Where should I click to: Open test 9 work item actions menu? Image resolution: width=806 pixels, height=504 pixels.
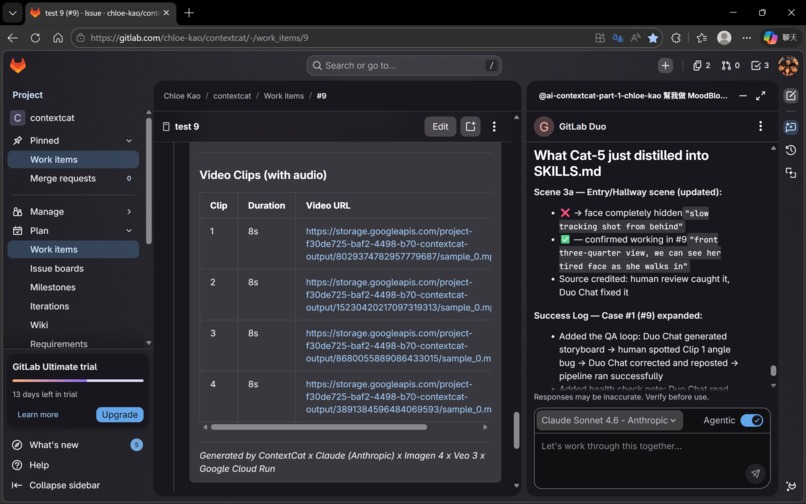click(x=494, y=127)
